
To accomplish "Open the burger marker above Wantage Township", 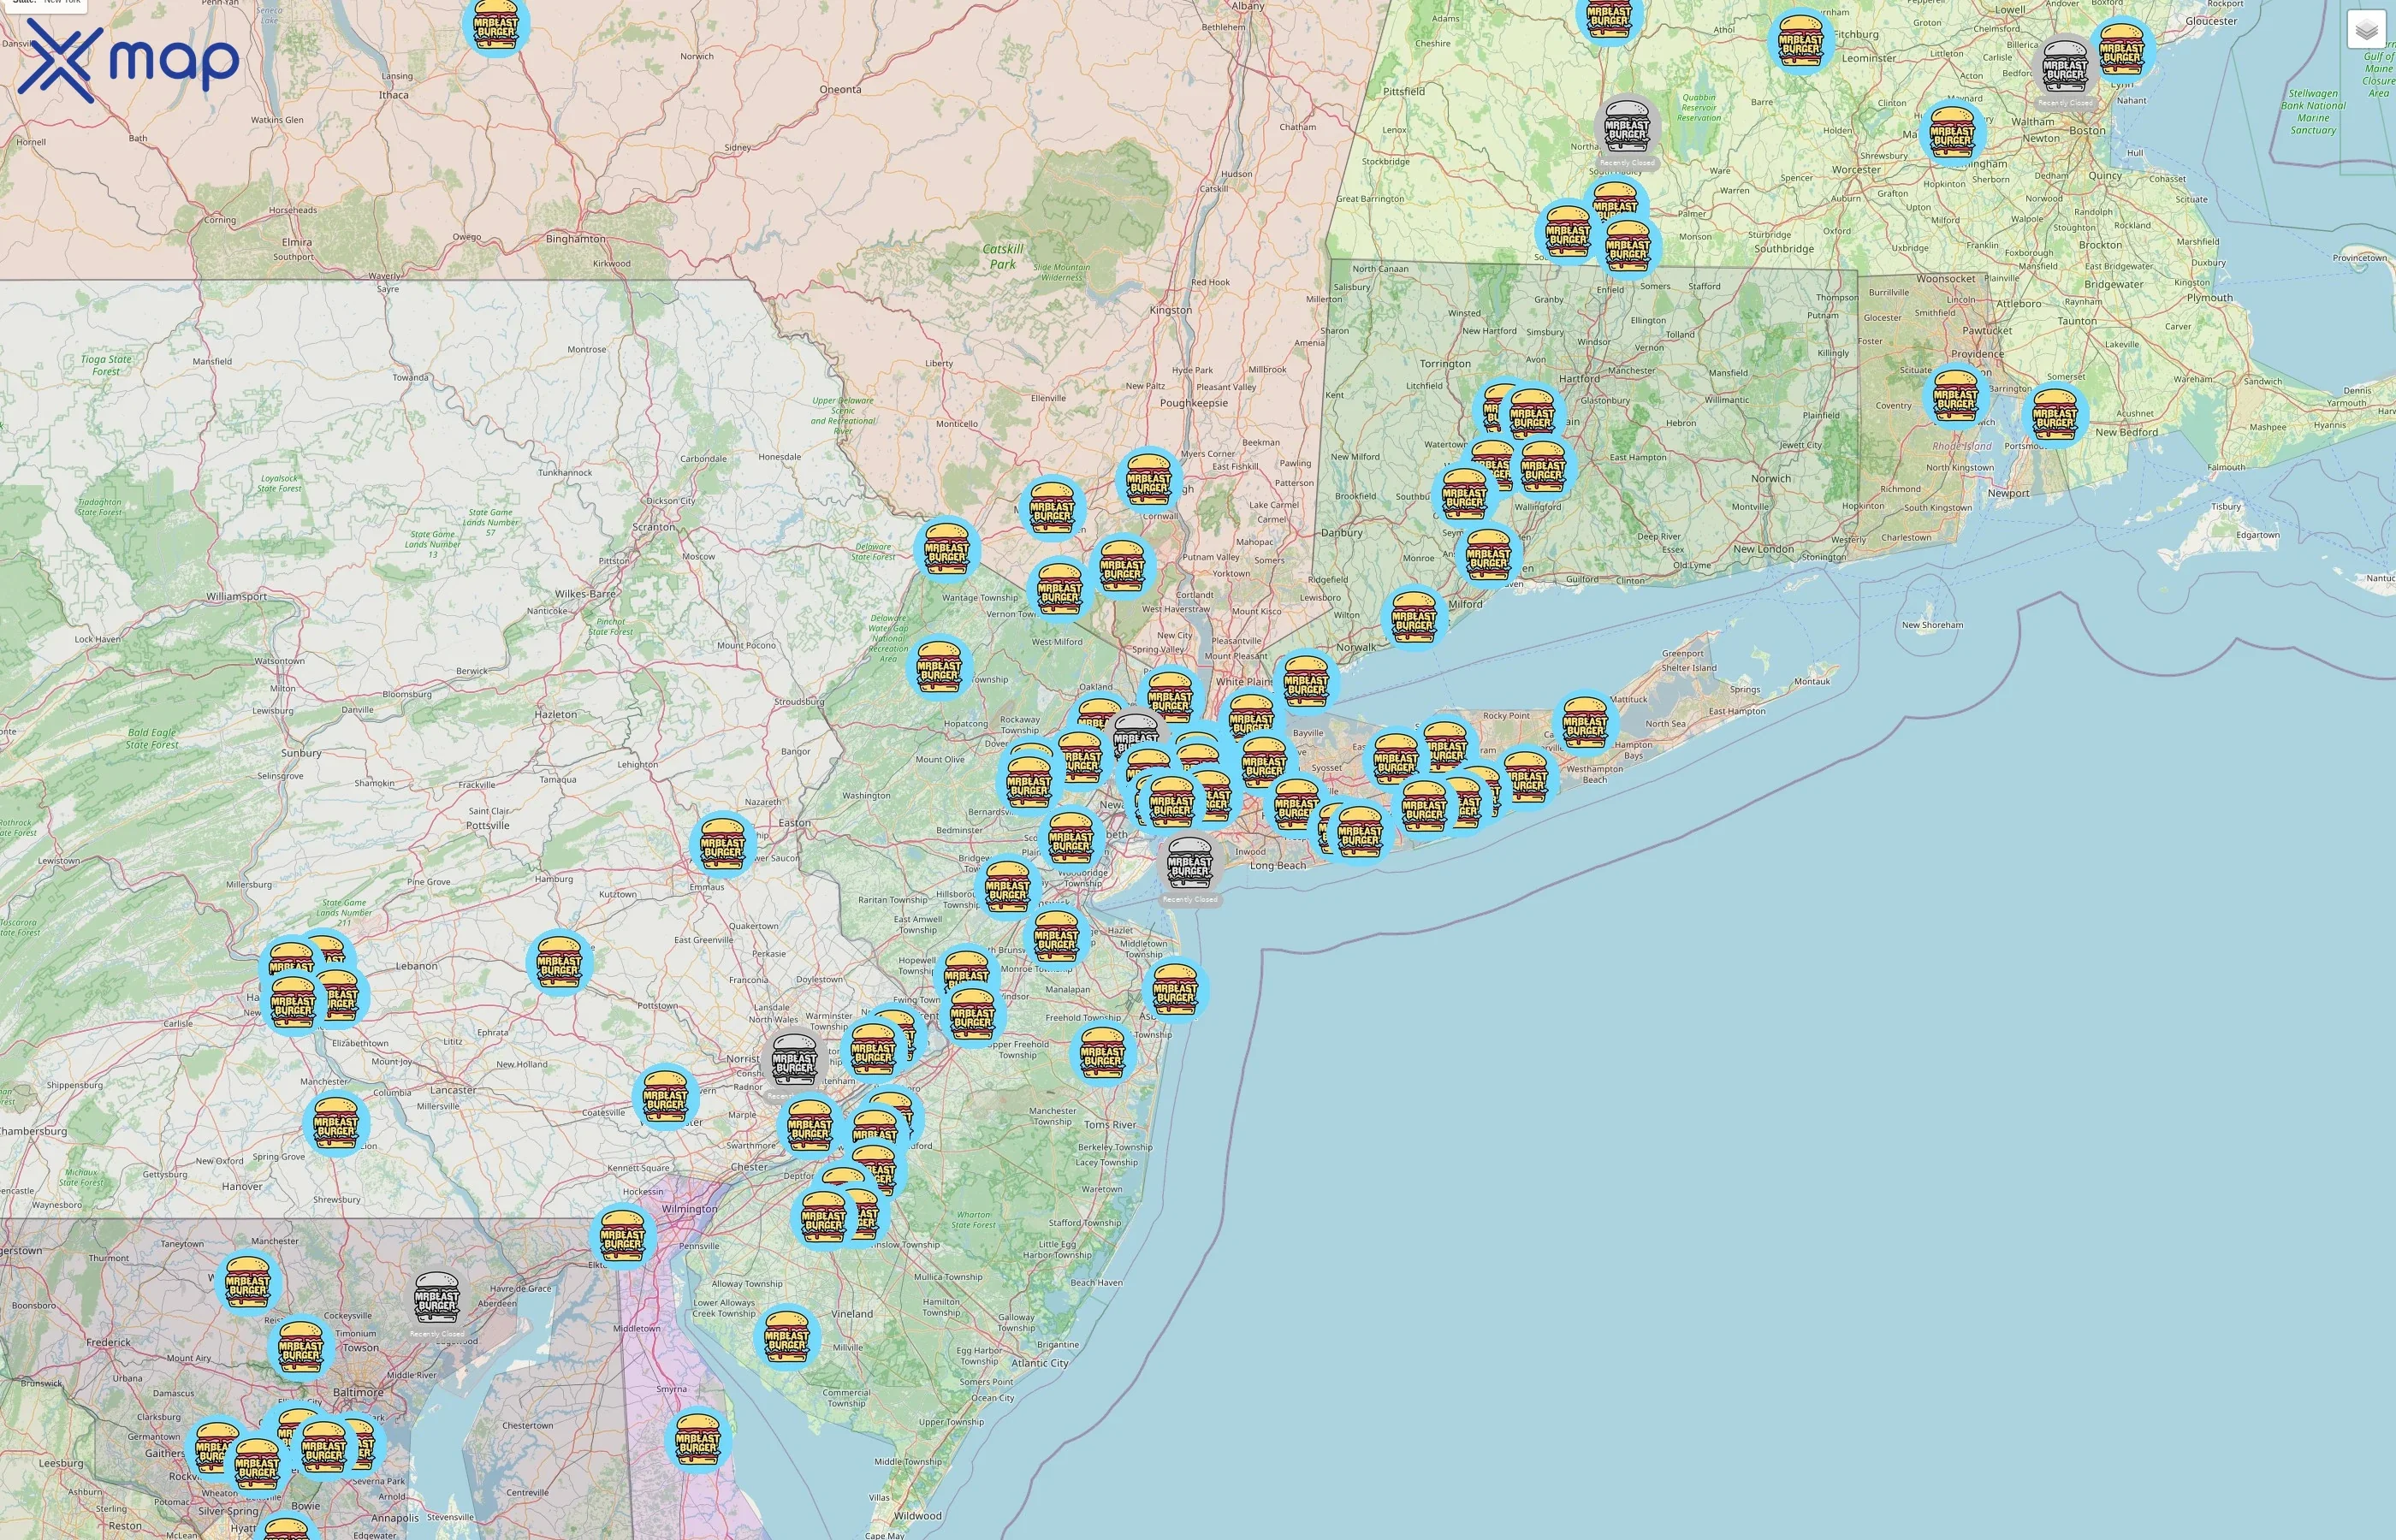I will [x=946, y=549].
